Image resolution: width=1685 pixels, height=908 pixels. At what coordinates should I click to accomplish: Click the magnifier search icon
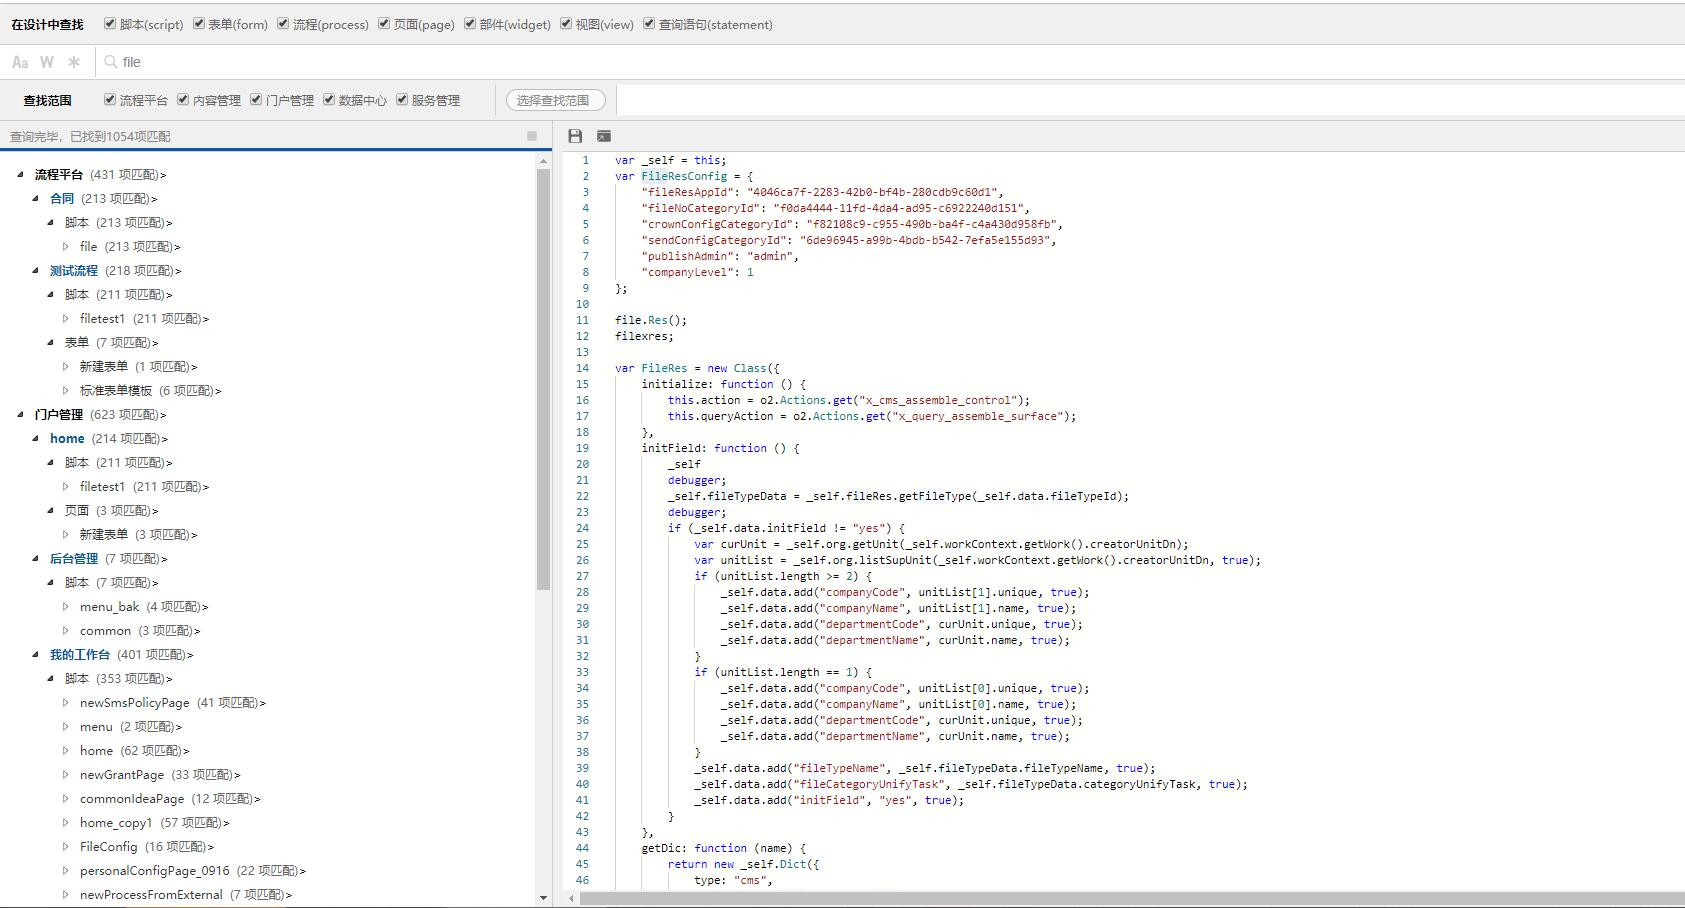pyautogui.click(x=111, y=62)
